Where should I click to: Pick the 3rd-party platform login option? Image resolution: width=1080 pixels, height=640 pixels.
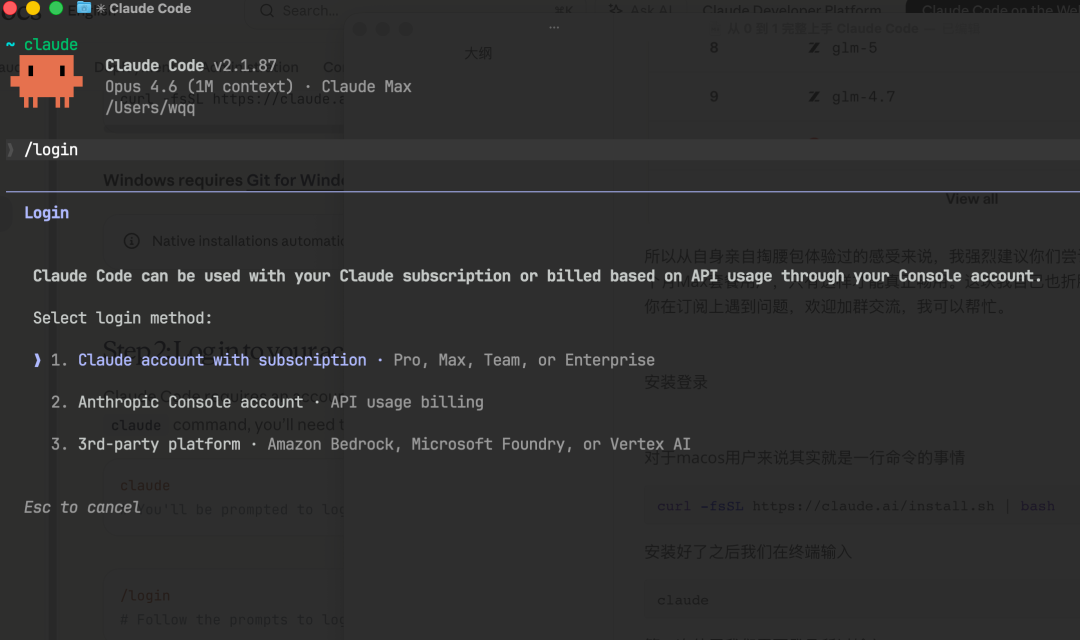159,444
